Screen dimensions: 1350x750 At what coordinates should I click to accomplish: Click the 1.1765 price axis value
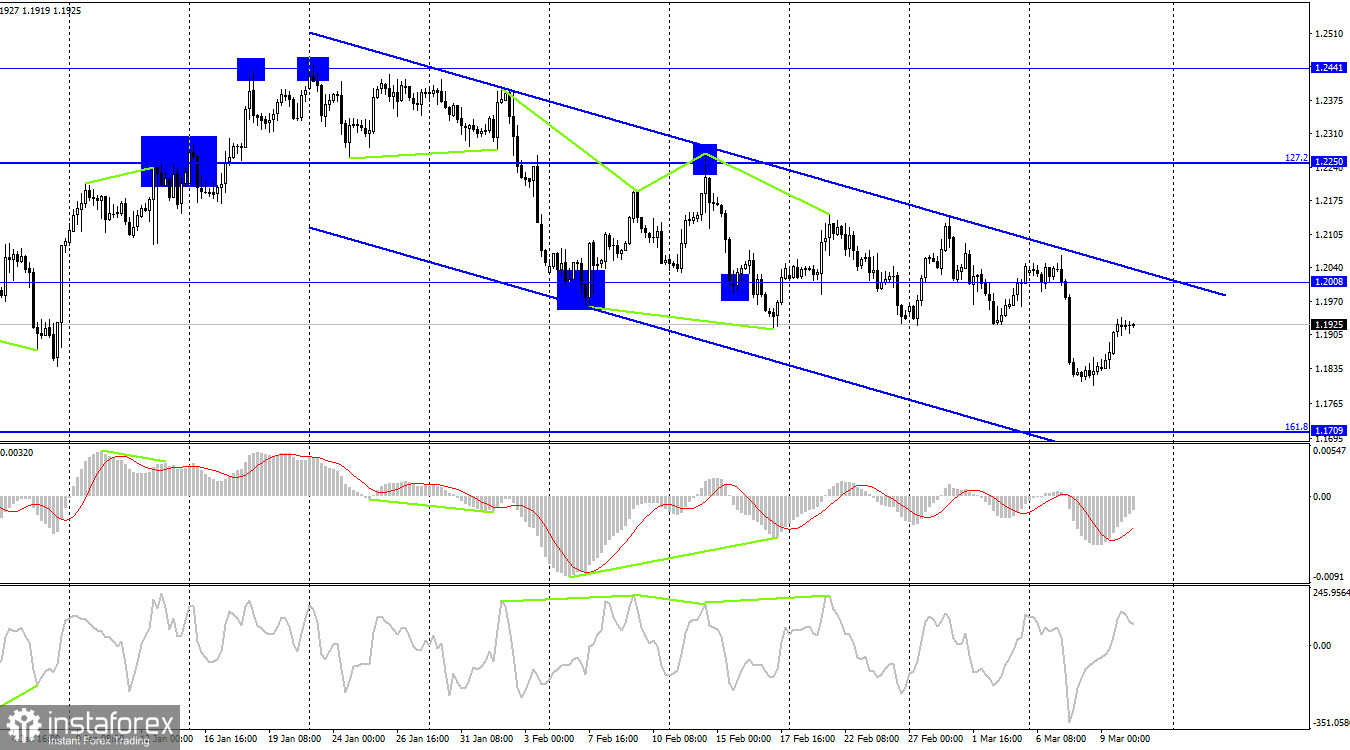[1328, 404]
